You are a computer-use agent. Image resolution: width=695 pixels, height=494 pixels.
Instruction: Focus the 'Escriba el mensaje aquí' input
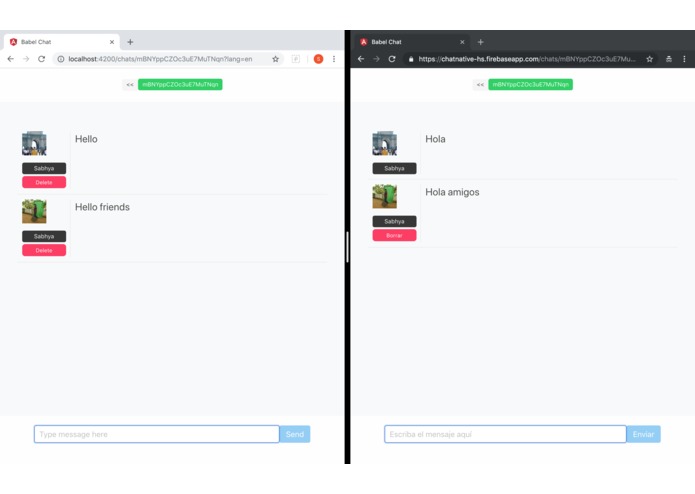coord(505,434)
